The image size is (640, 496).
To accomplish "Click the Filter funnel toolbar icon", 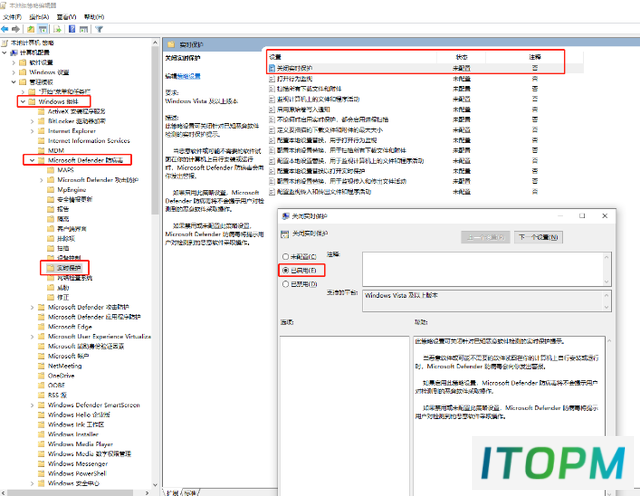I will click(99, 29).
